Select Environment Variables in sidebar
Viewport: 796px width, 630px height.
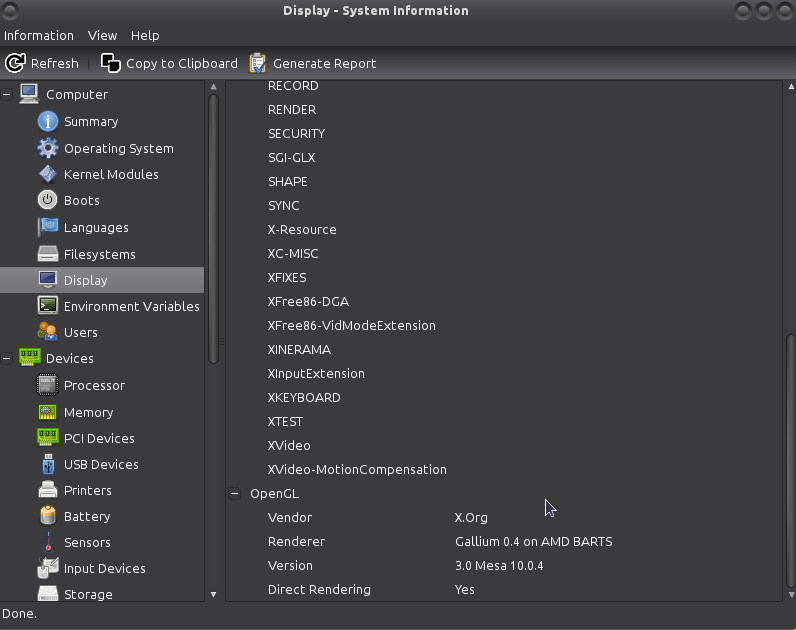[131, 306]
